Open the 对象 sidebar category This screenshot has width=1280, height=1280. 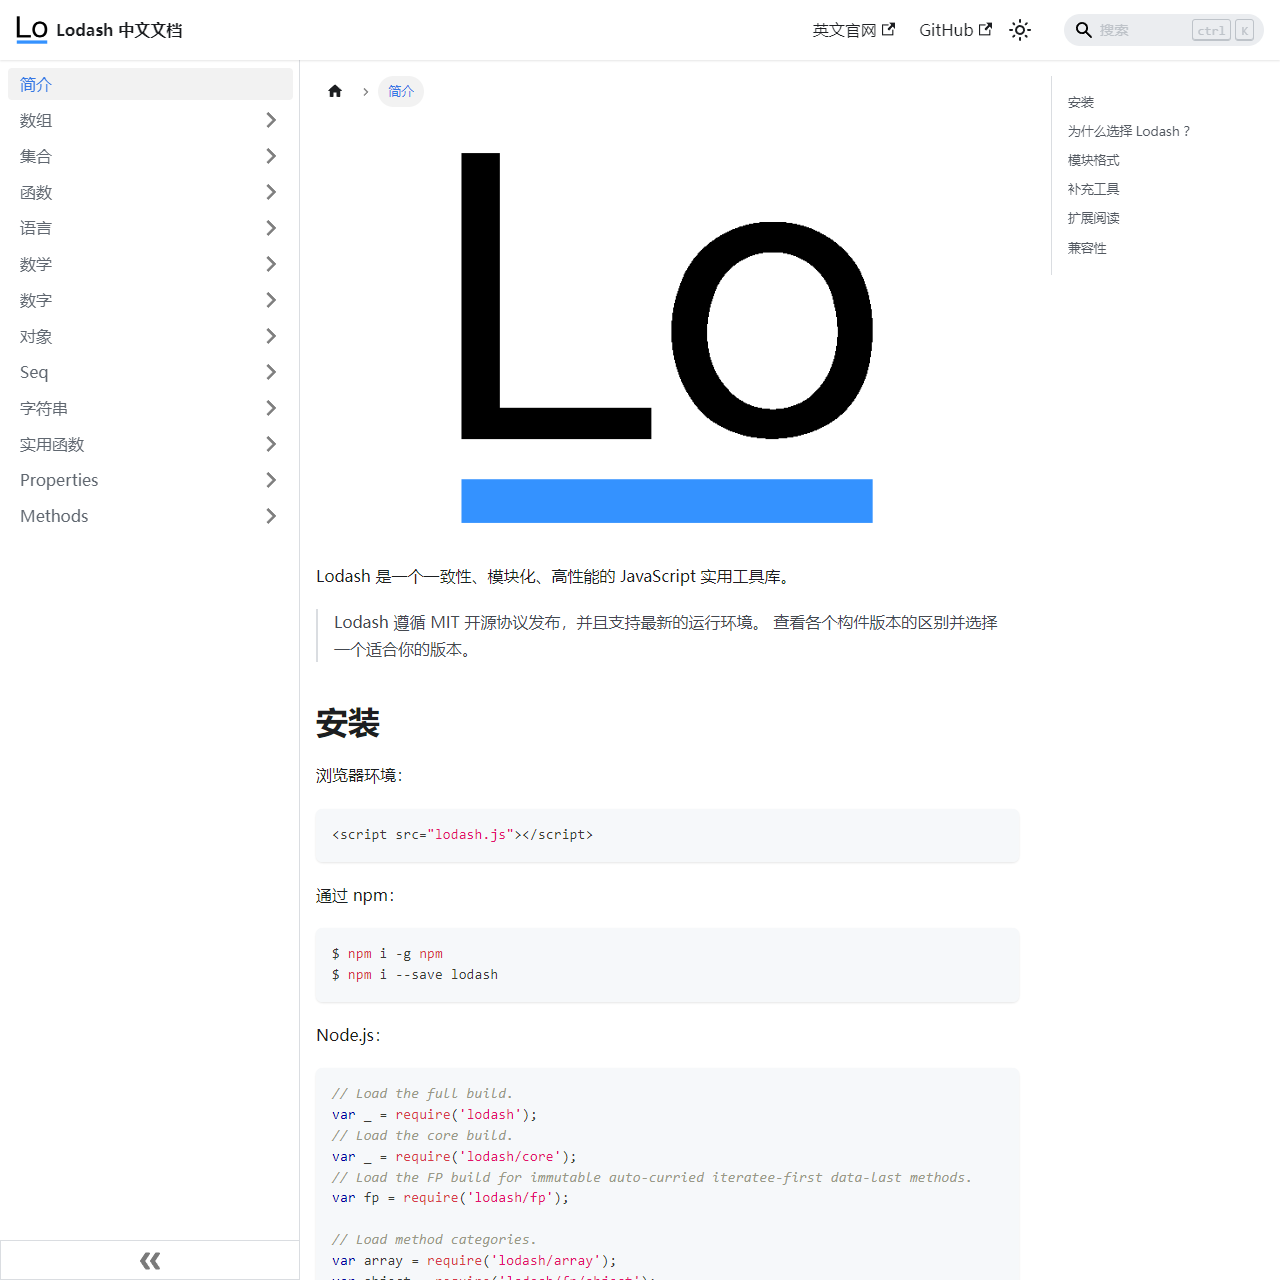pyautogui.click(x=130, y=336)
